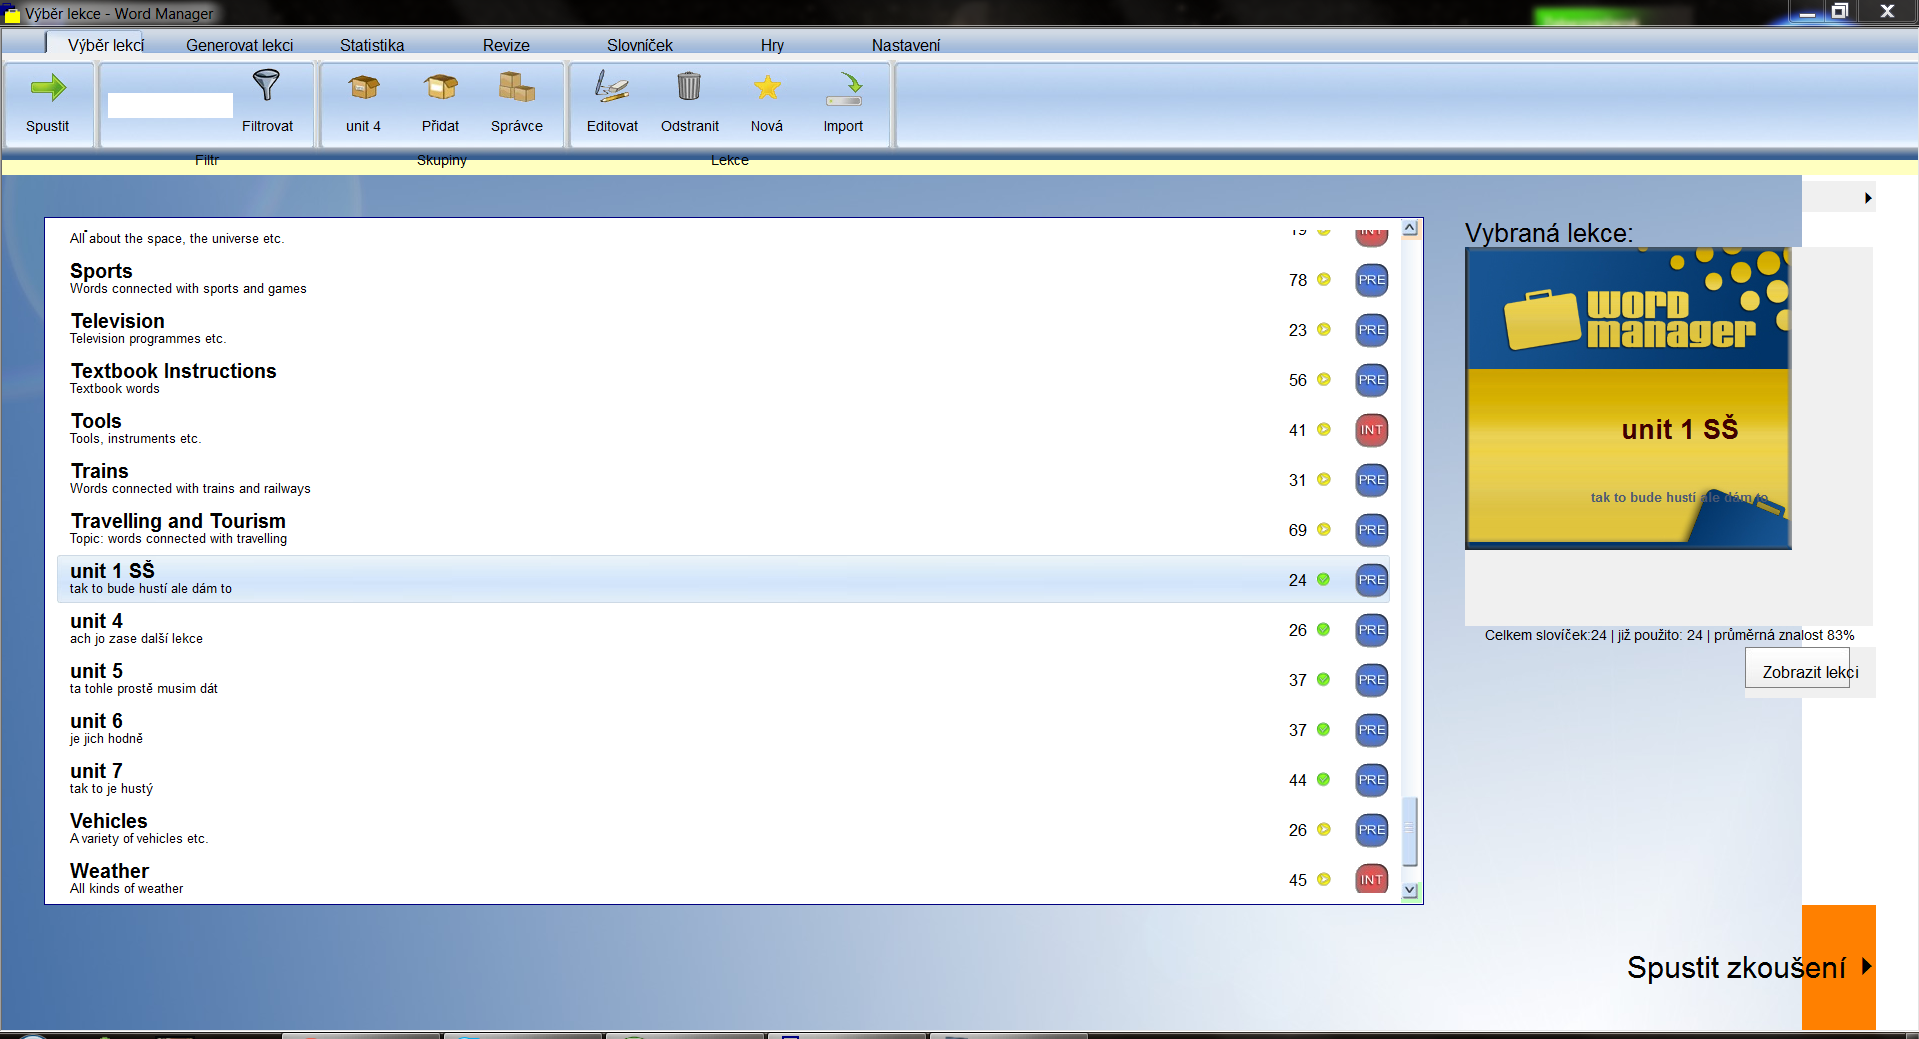Viewport: 1919px width, 1039px height.
Task: Select the unit 4 lesson title in list
Action: pos(96,621)
